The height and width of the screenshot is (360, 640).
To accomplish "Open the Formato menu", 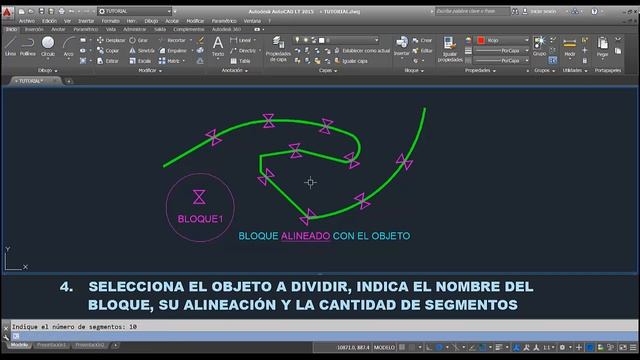I will pos(110,21).
